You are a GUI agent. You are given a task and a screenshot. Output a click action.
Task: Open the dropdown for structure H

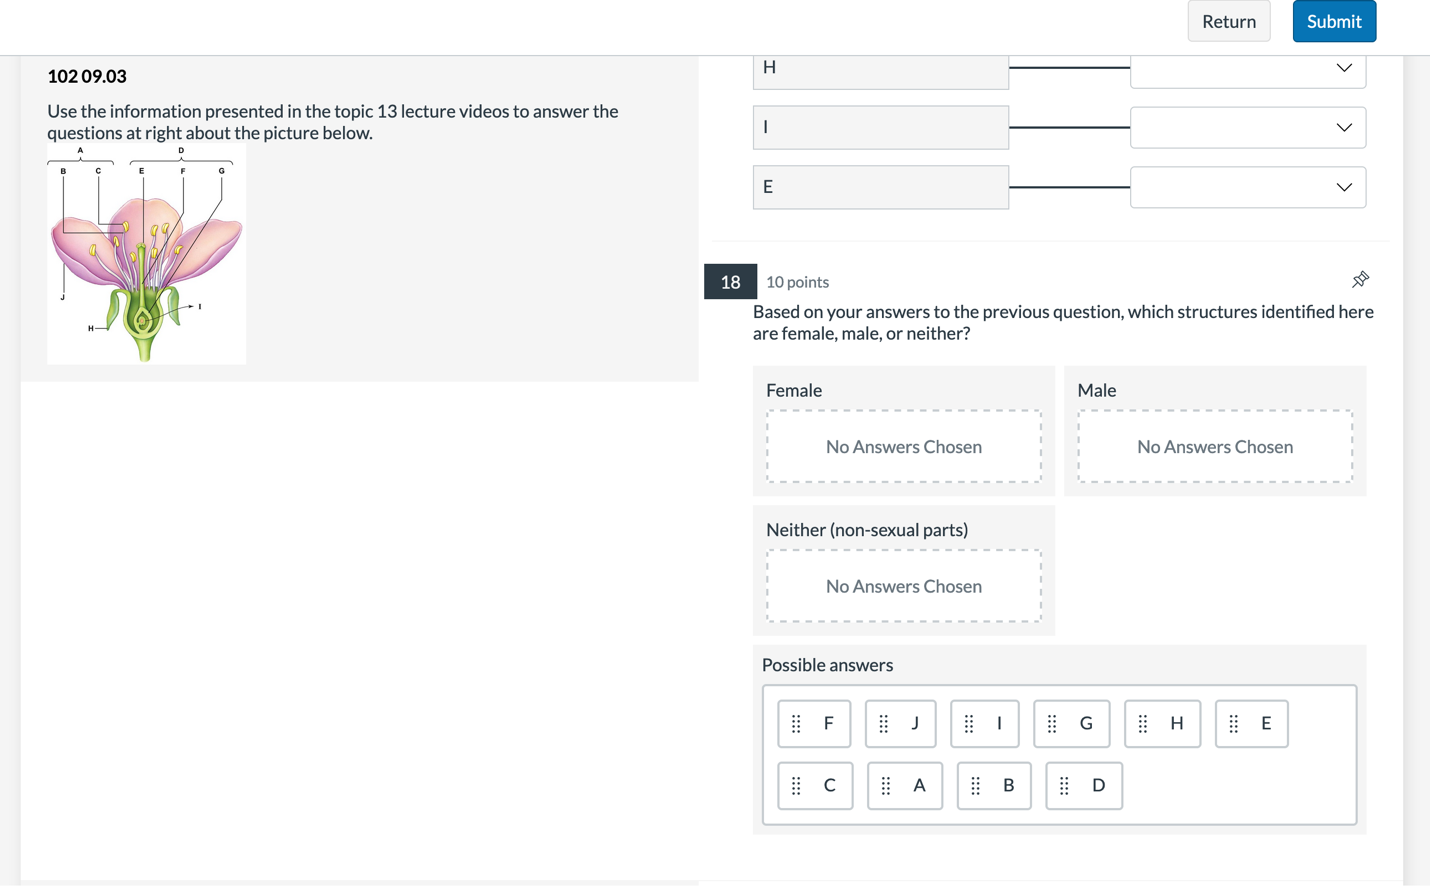pyautogui.click(x=1247, y=68)
